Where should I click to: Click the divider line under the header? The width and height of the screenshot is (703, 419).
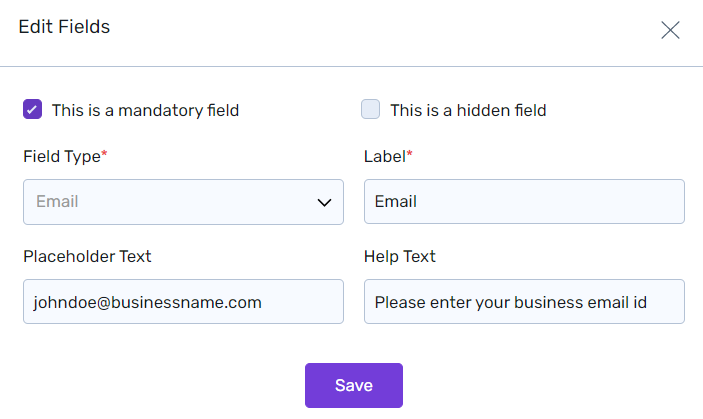point(351,66)
